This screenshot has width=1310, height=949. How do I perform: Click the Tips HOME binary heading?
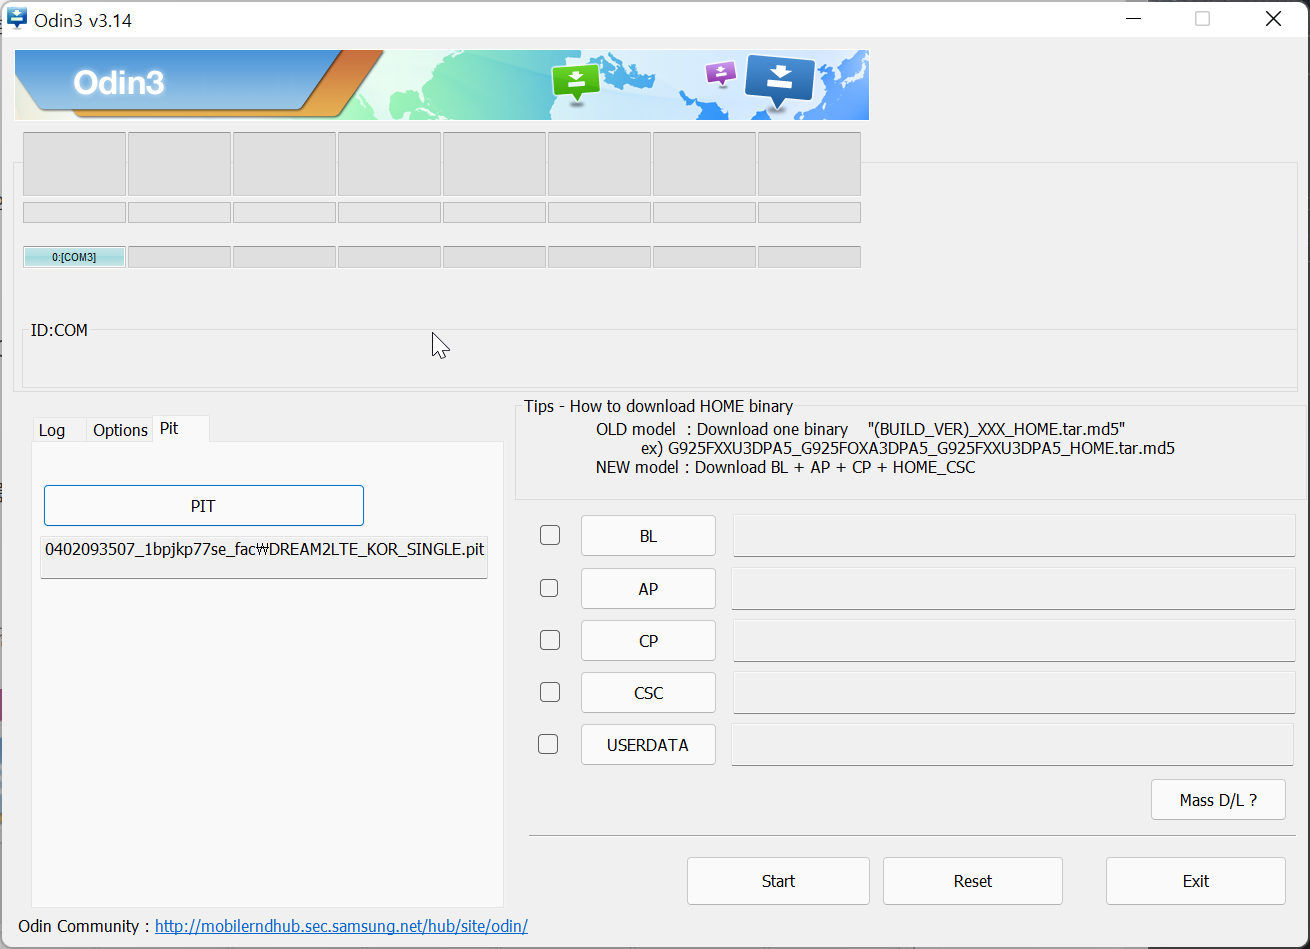pyautogui.click(x=658, y=406)
